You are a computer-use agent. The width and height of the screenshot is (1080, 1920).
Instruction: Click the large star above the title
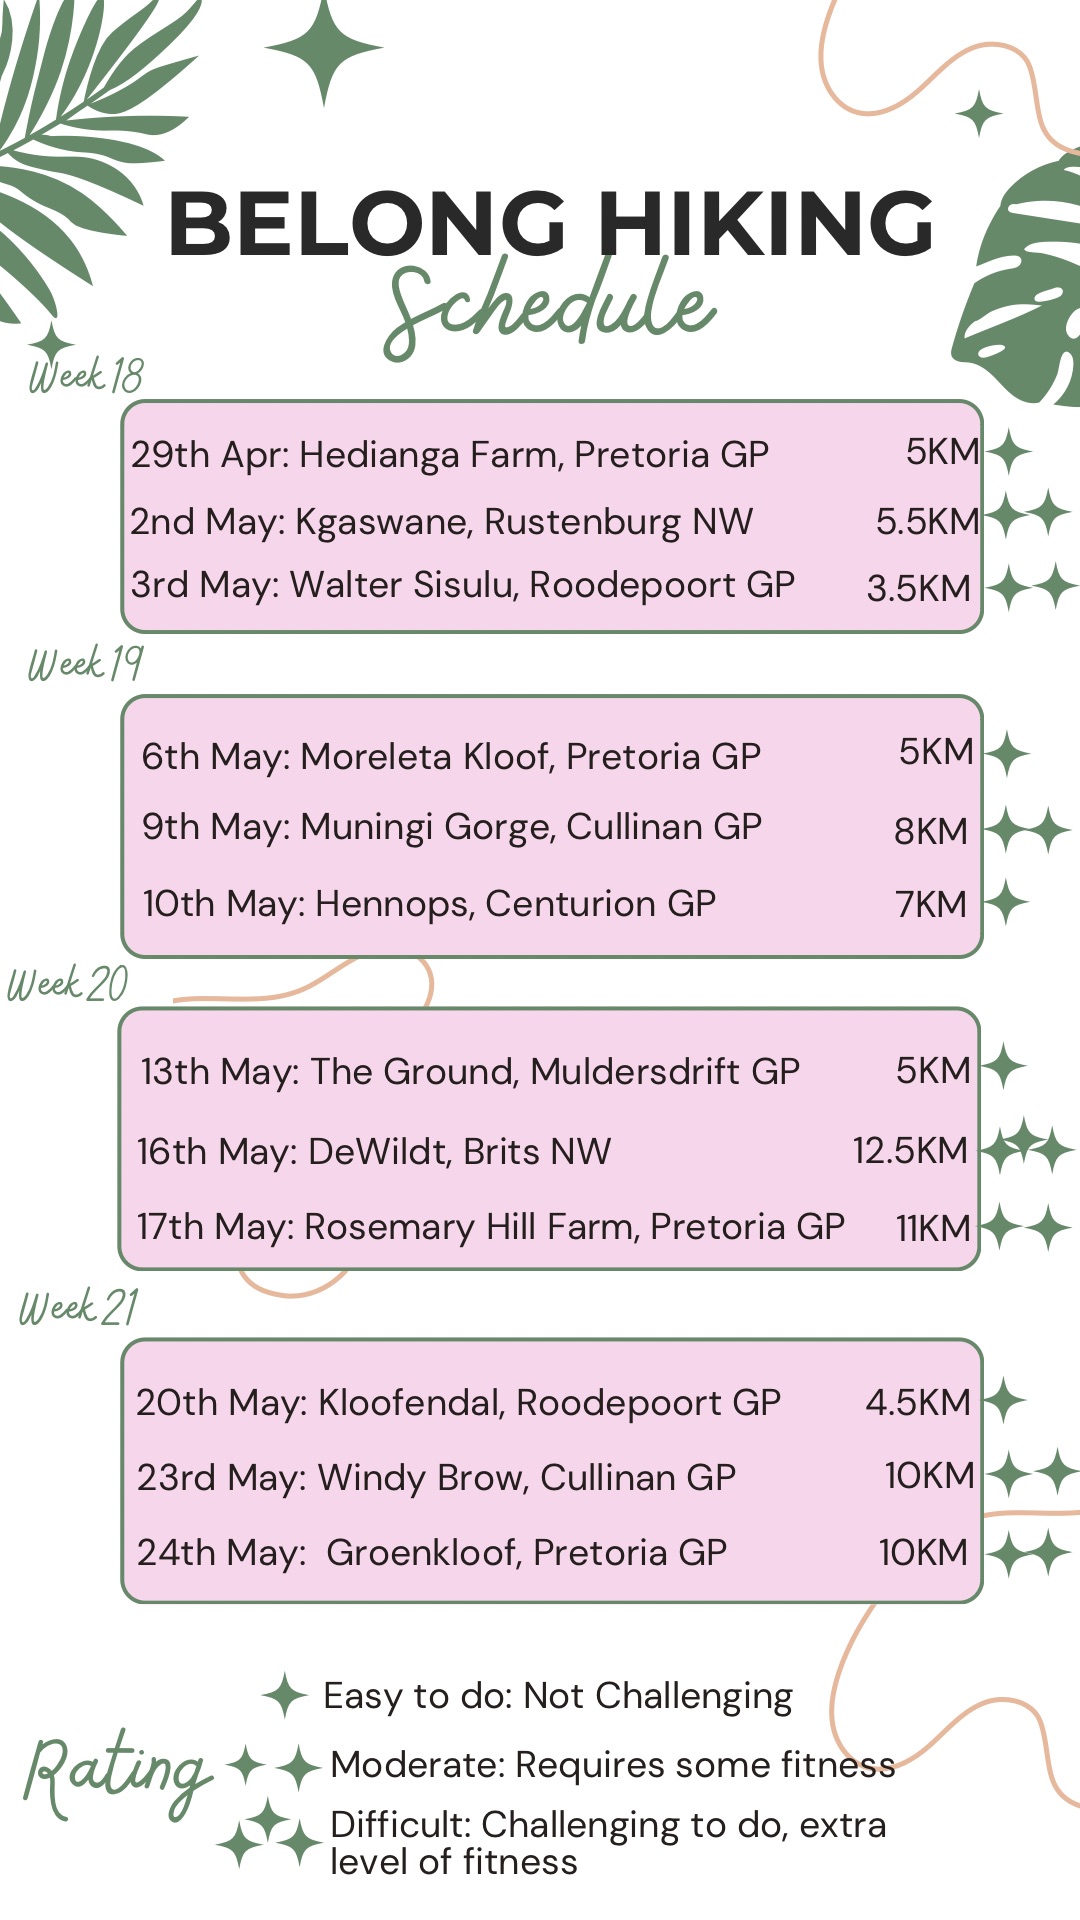(x=323, y=48)
